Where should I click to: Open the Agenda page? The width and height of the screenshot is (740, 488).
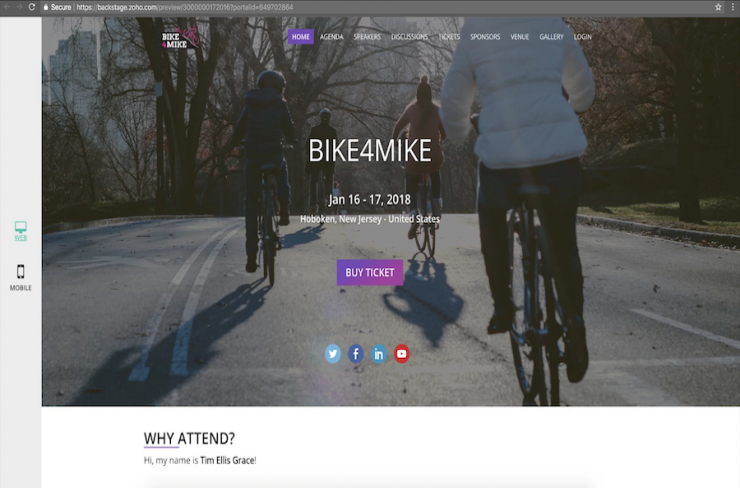pos(332,37)
